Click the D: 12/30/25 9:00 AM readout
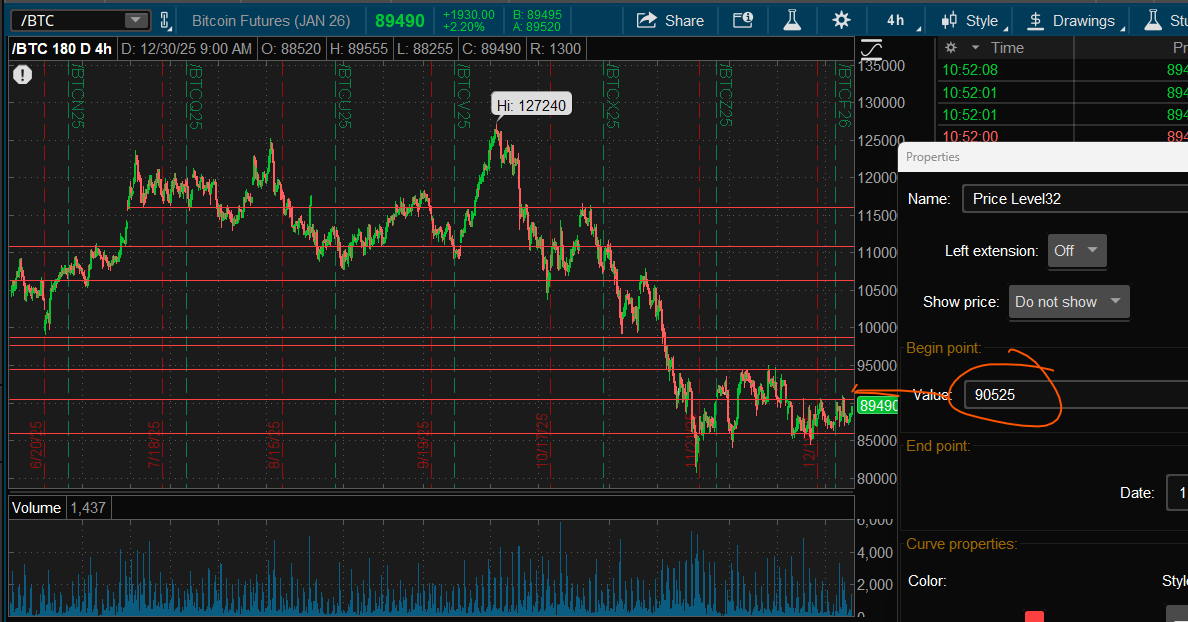1188x622 pixels. (x=186, y=49)
